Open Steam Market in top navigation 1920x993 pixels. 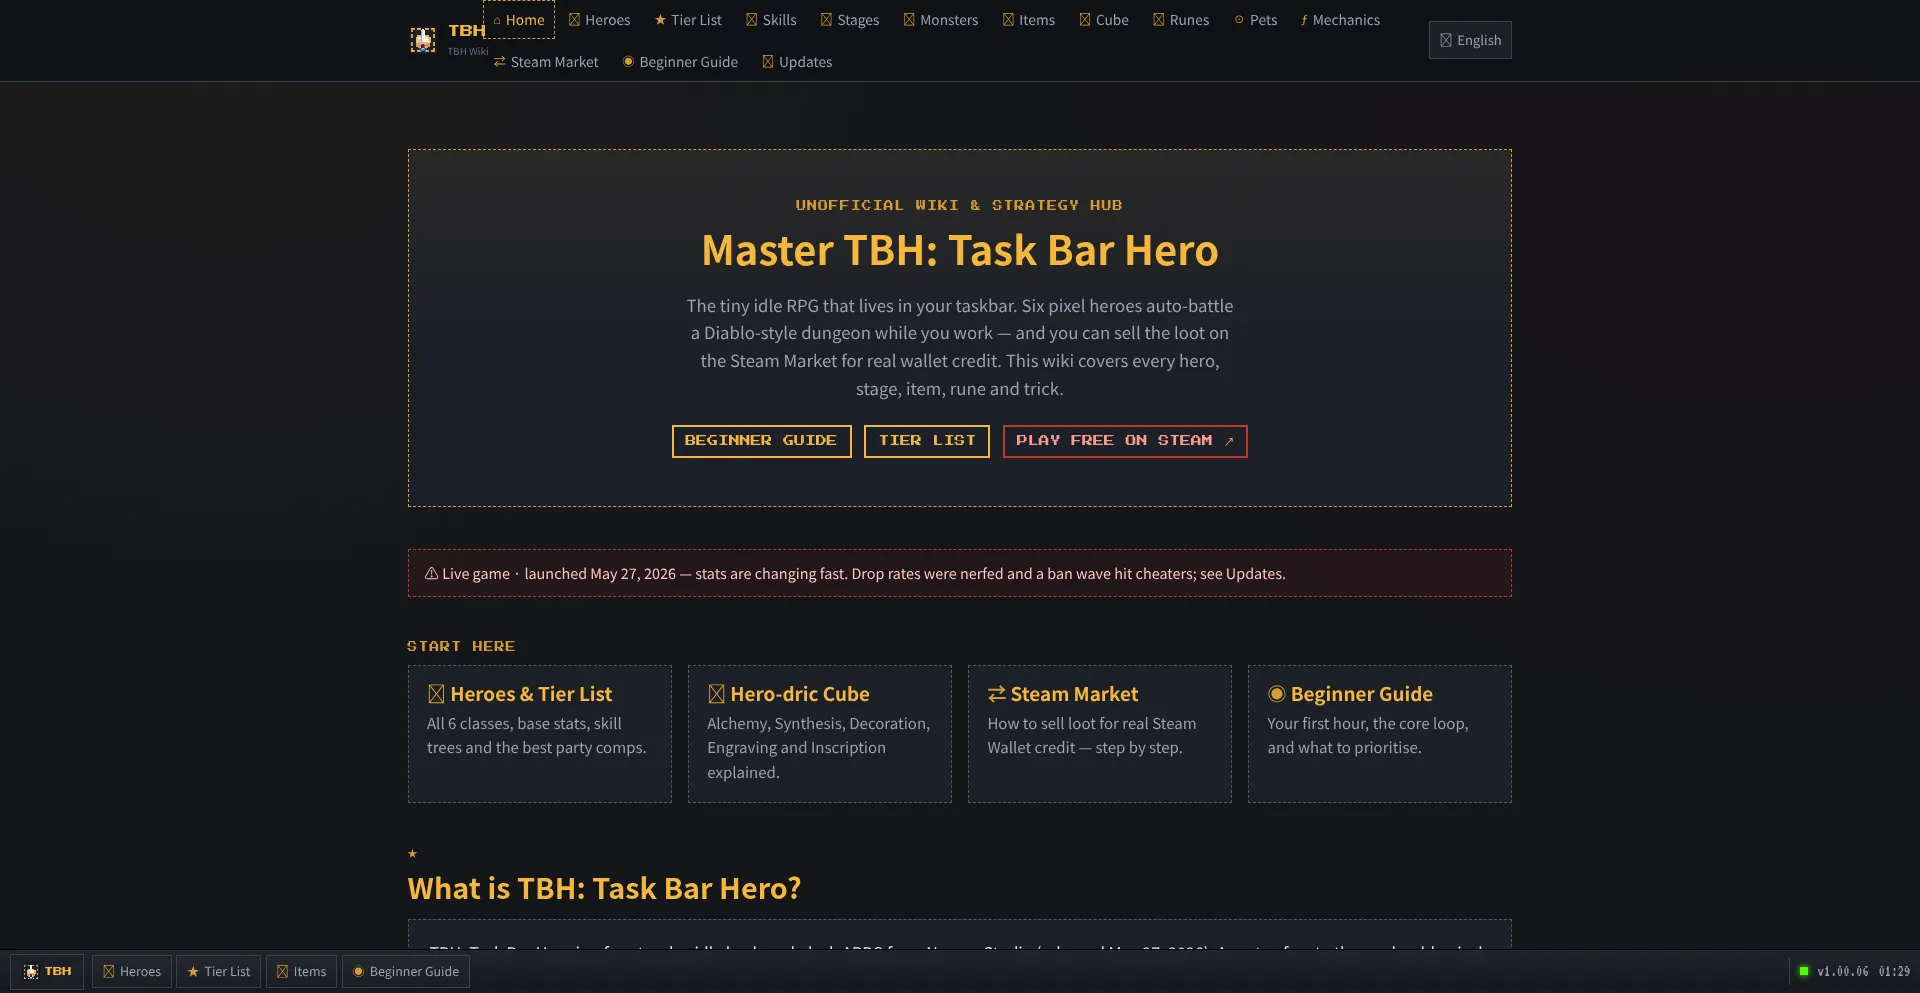click(x=546, y=62)
